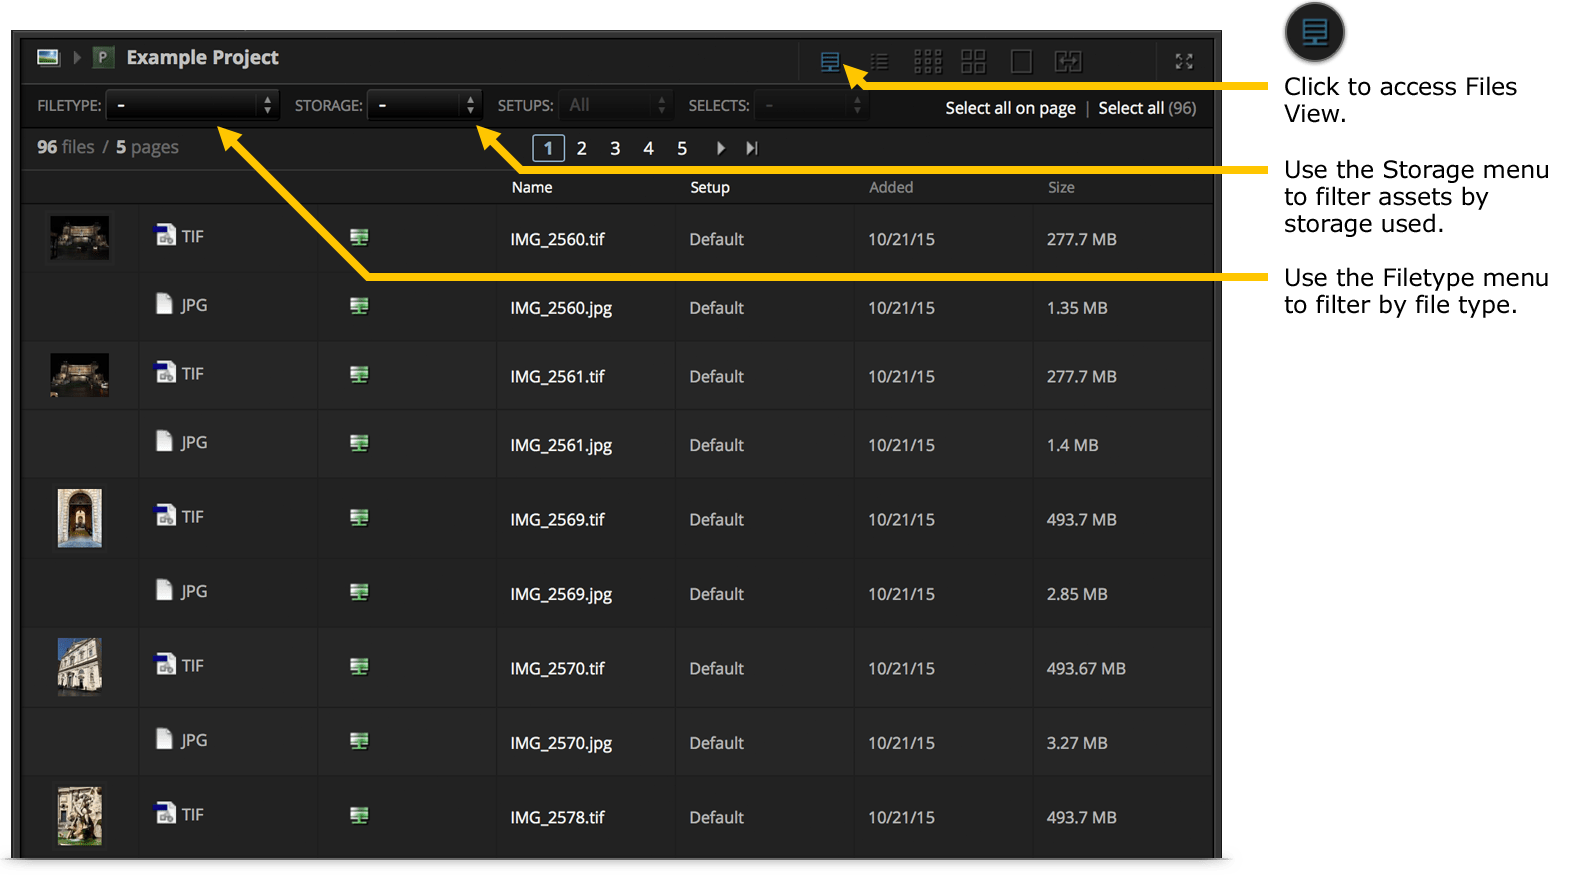The height and width of the screenshot is (876, 1580).
Task: Sort by the Size column header
Action: pyautogui.click(x=1061, y=187)
